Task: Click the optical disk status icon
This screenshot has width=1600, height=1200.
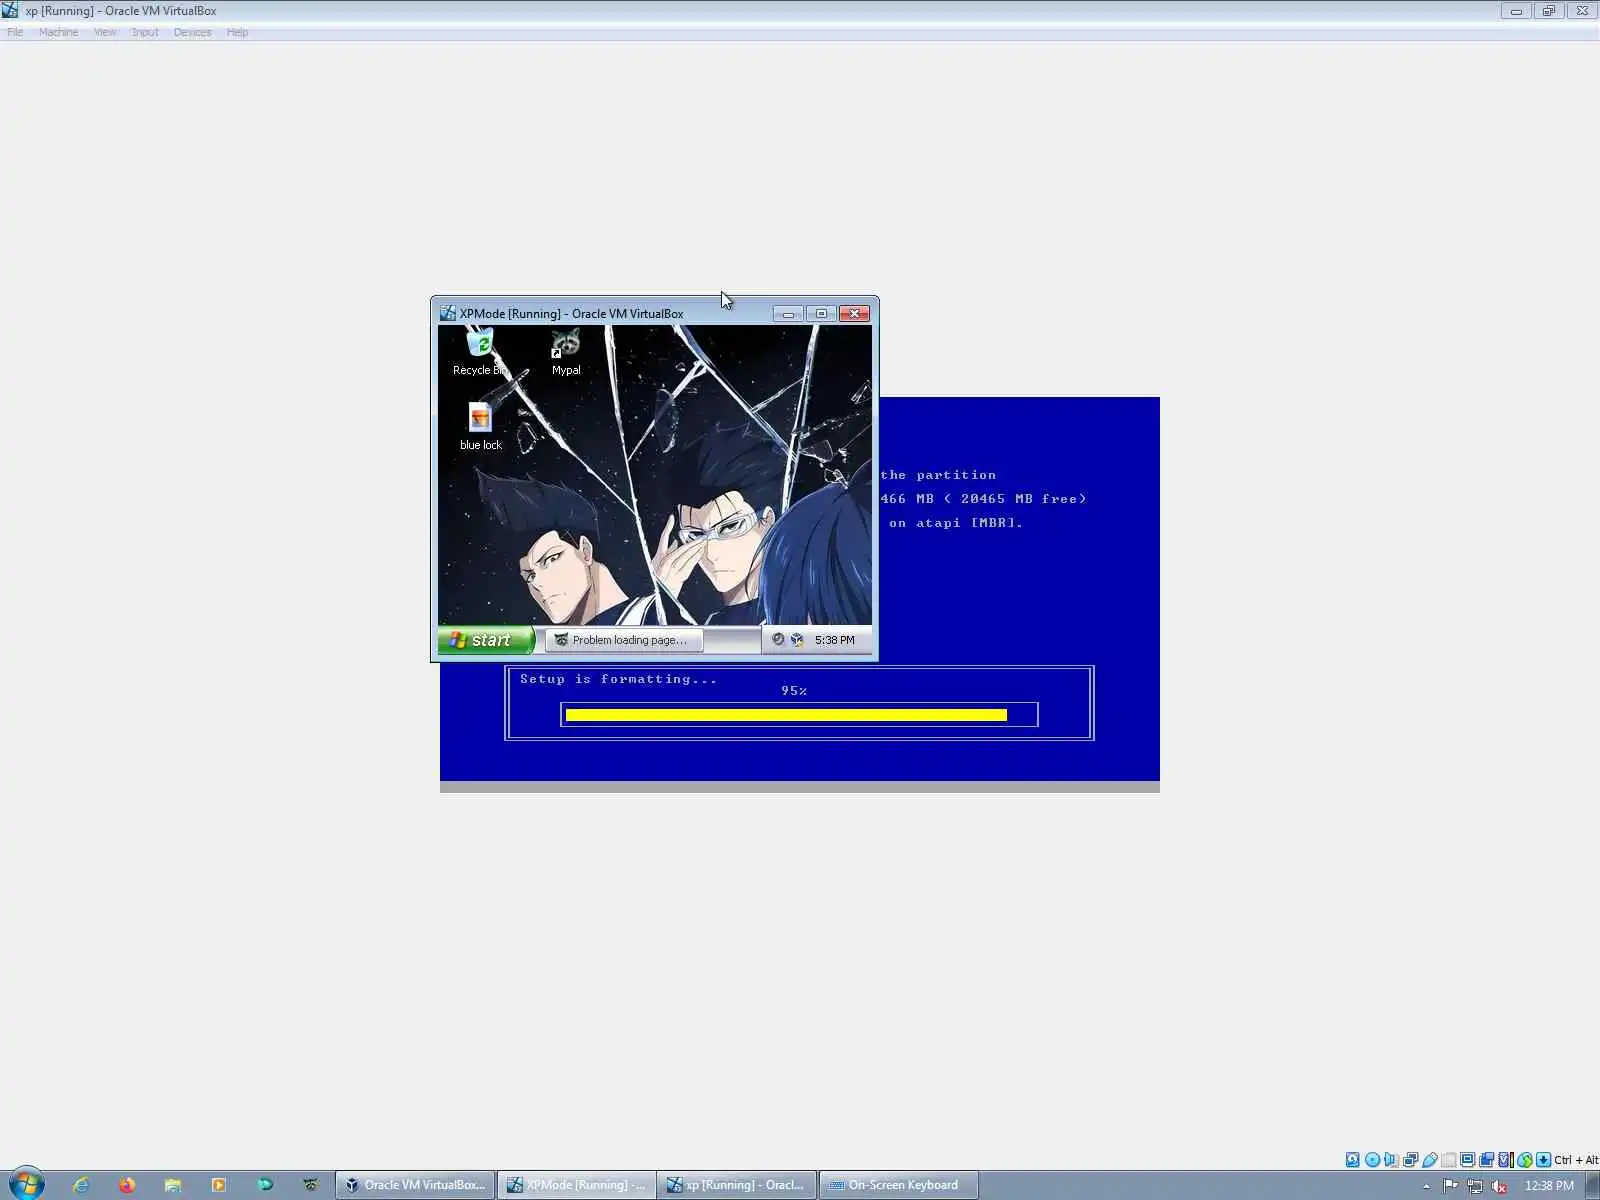Action: 1372,1160
